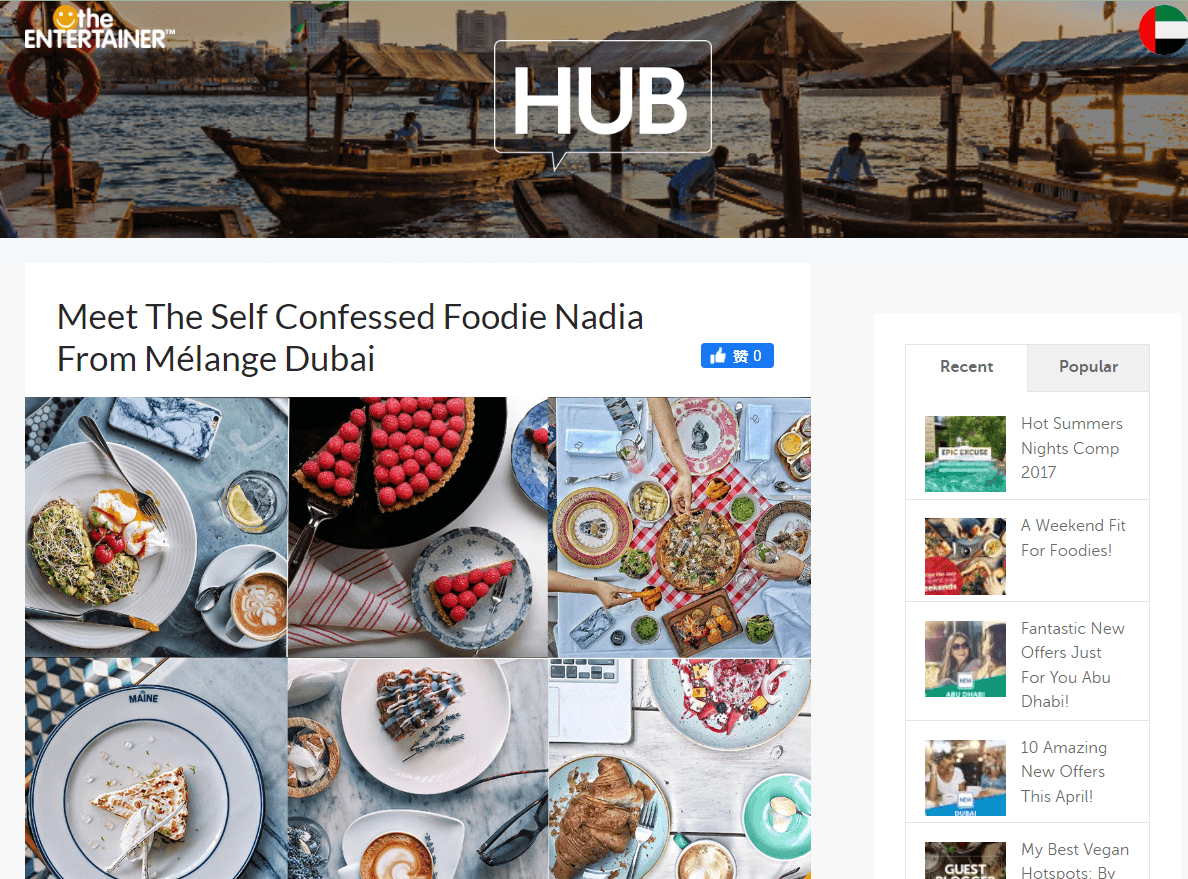Like the article with Facebook thumbs-up button
The image size is (1188, 879).
737,355
